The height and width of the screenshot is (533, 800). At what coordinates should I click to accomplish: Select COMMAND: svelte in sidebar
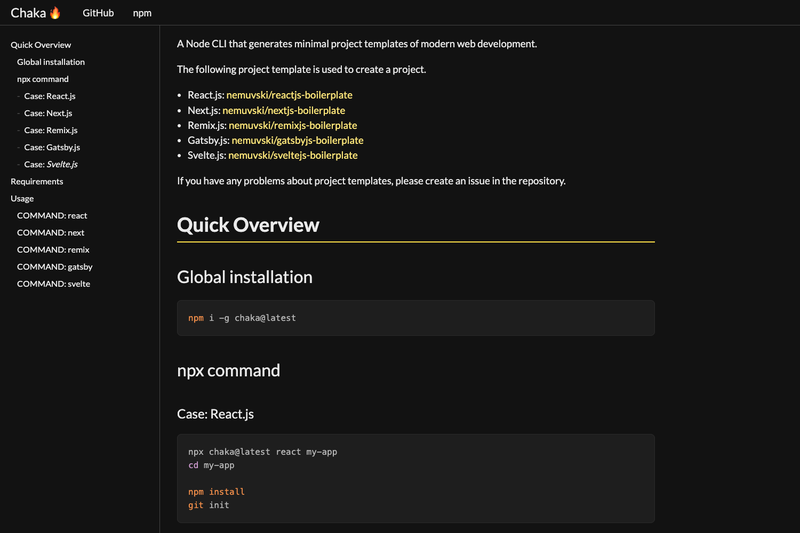(x=54, y=284)
